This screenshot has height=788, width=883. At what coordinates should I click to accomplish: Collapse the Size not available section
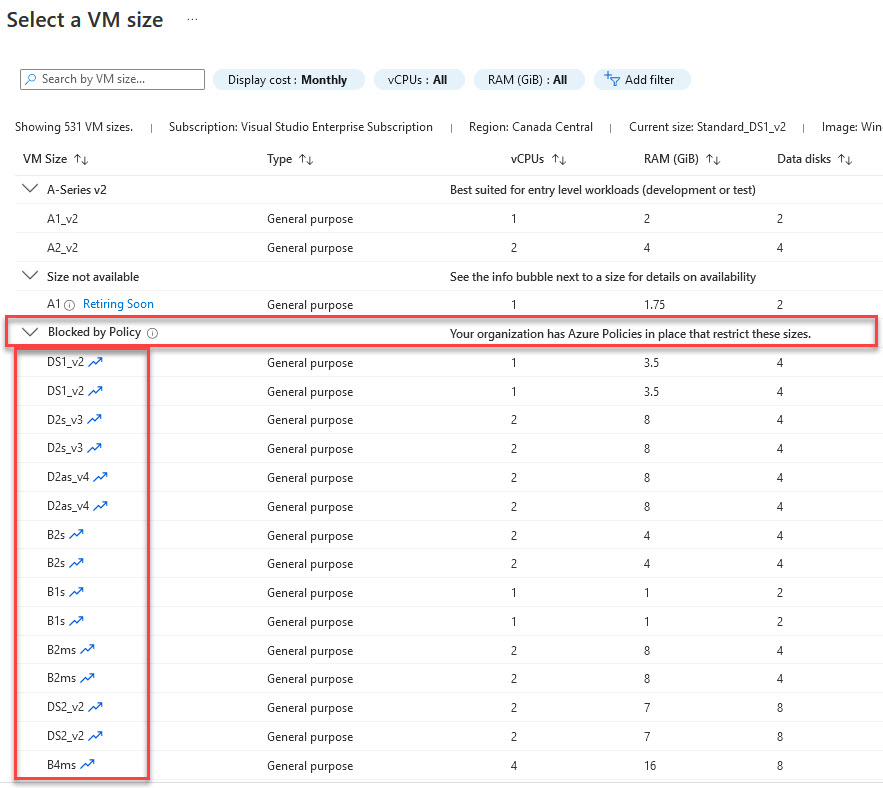(29, 276)
